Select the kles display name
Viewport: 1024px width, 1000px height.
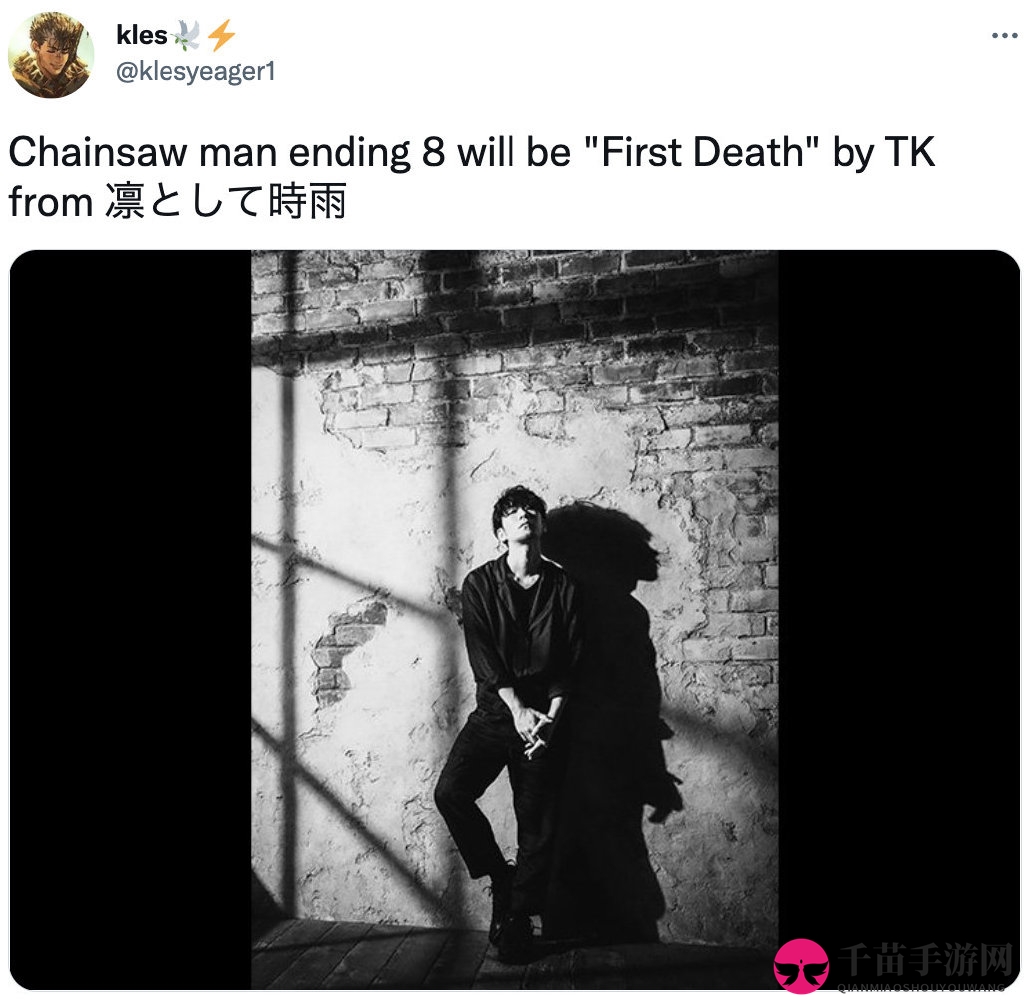click(x=142, y=35)
